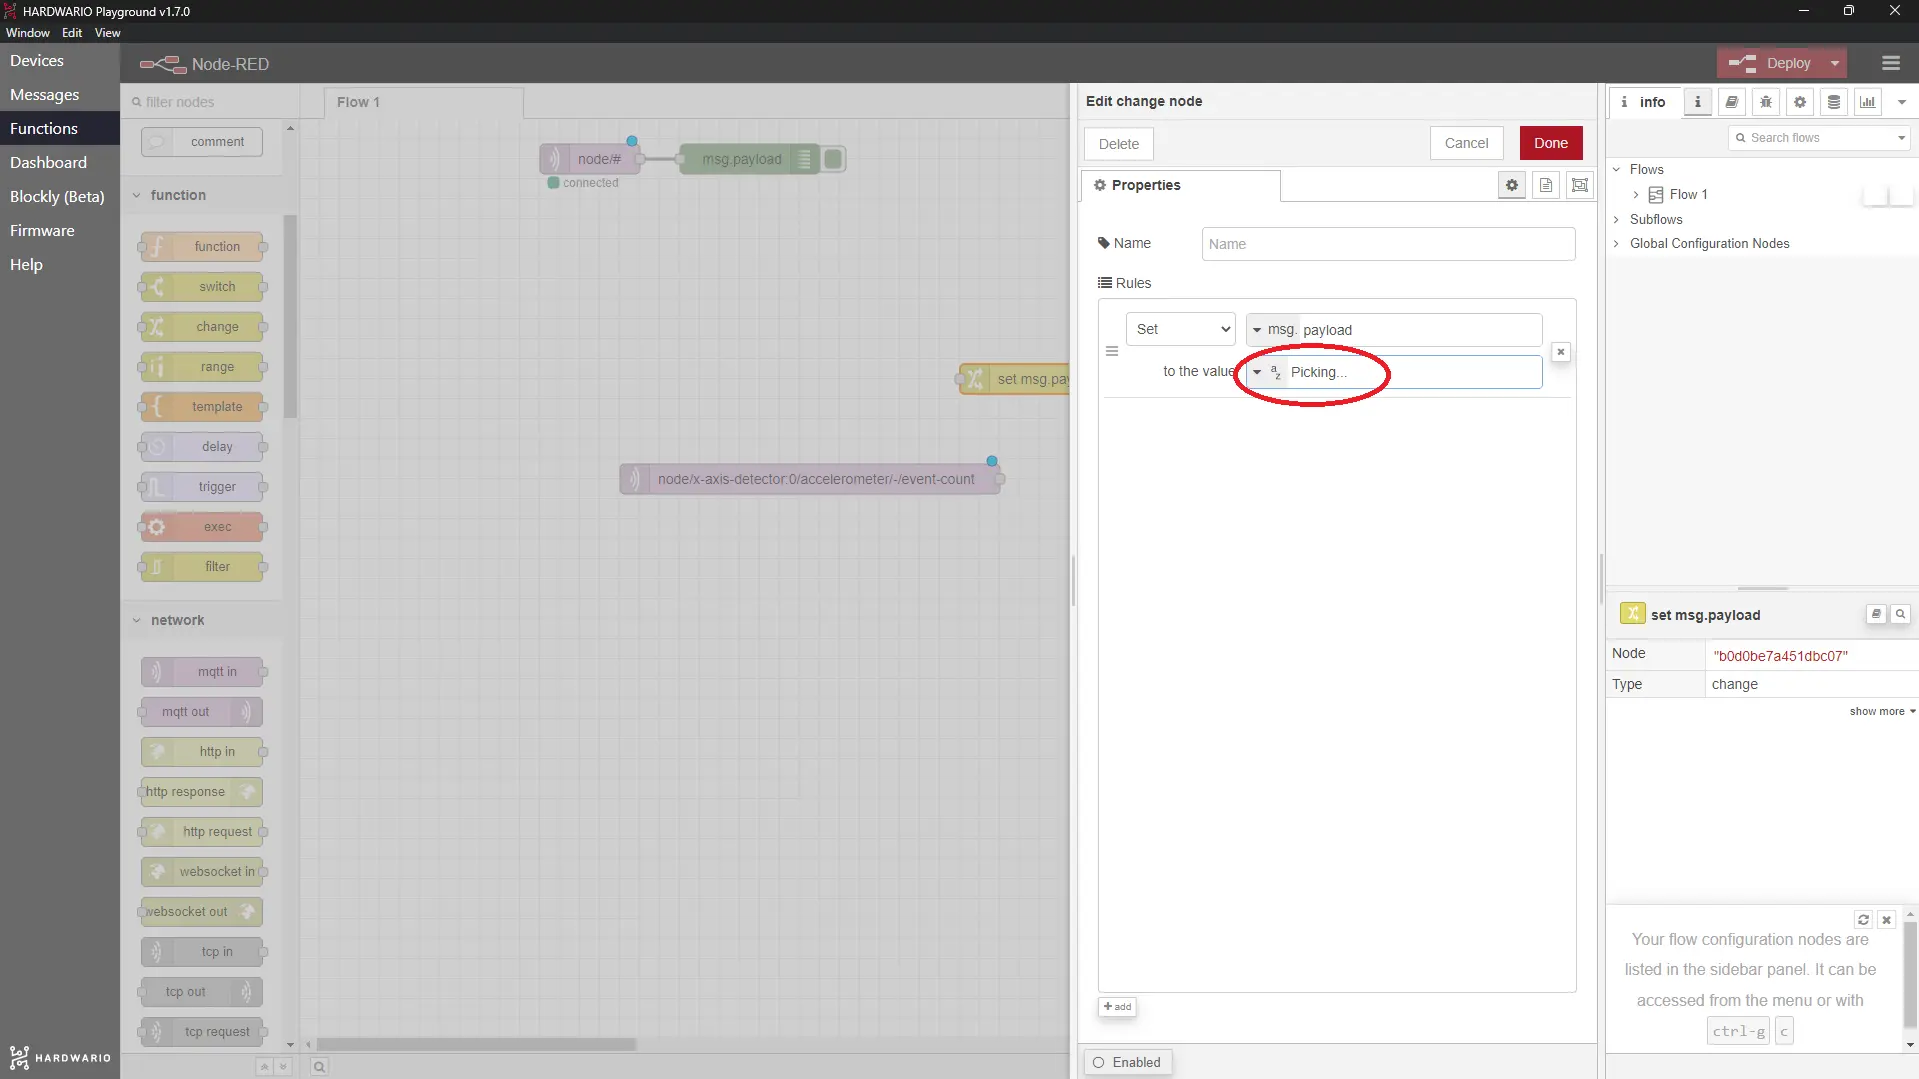Add a new rule
This screenshot has height=1079, width=1919.
(x=1117, y=1007)
